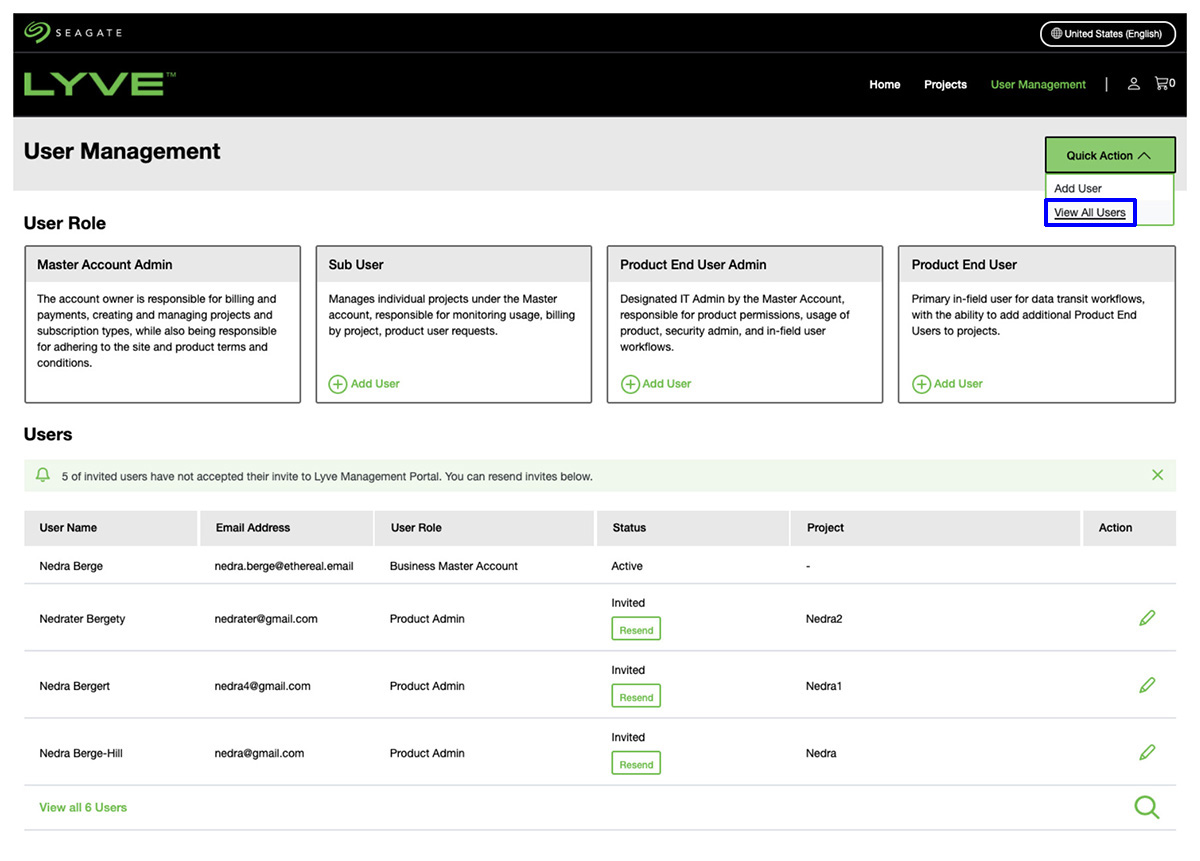Click the Nedra1 project cell

pyautogui.click(x=824, y=686)
